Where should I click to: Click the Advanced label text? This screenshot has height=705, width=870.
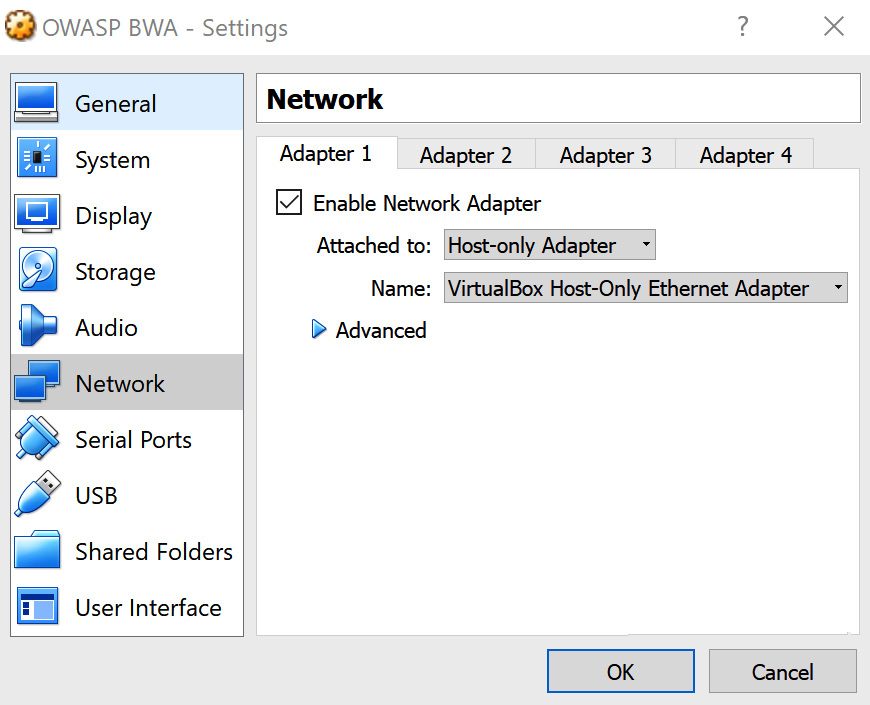tap(381, 330)
